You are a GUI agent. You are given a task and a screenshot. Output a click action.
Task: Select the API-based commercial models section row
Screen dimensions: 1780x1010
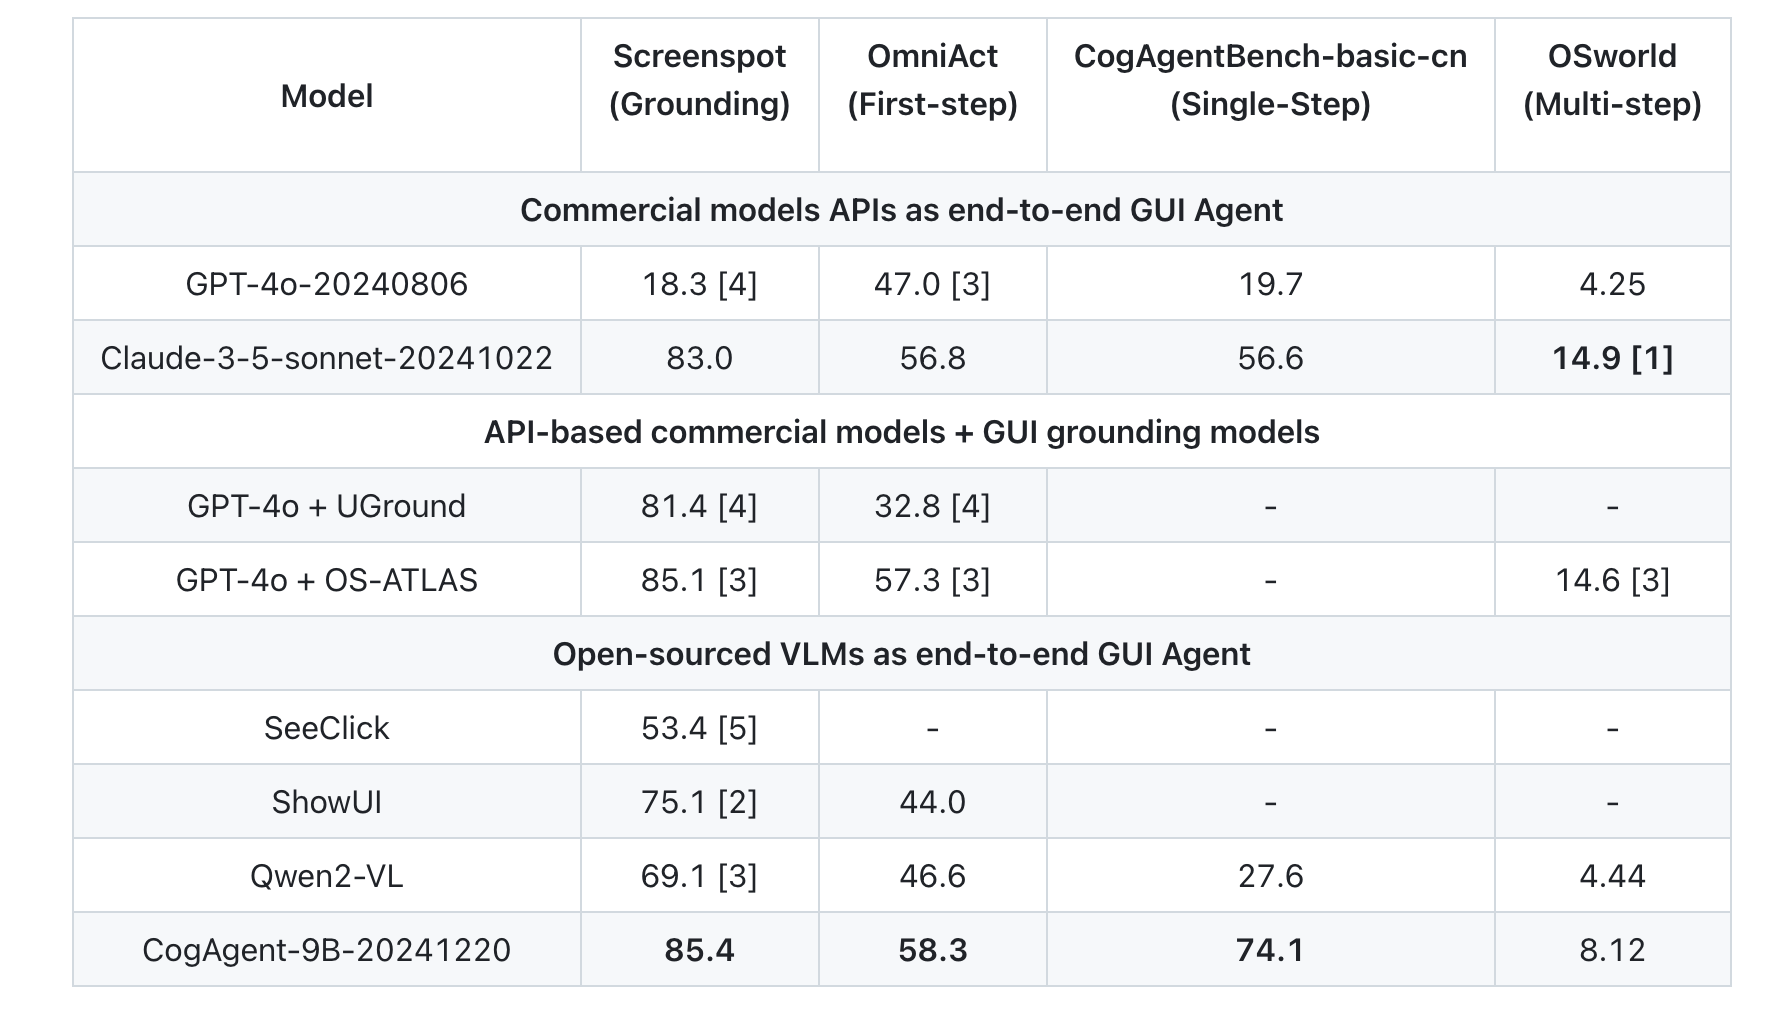(x=901, y=432)
